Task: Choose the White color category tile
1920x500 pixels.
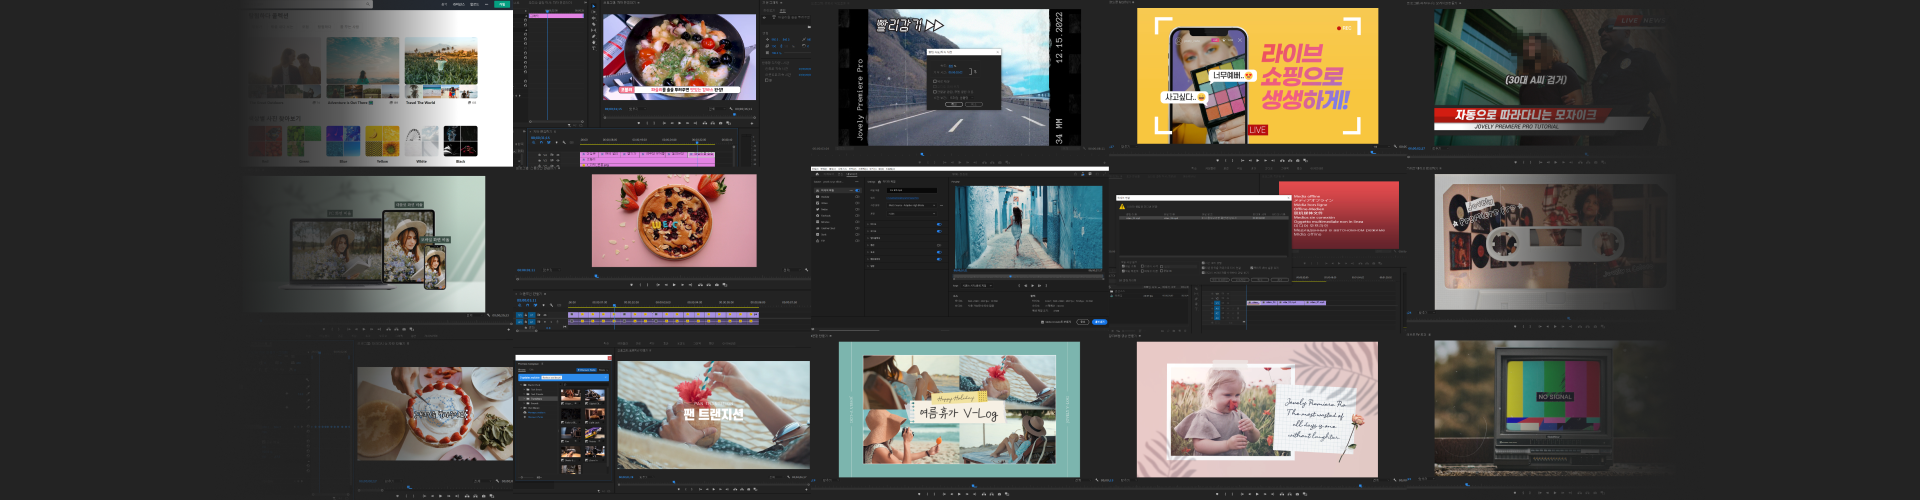Action: click(x=421, y=141)
